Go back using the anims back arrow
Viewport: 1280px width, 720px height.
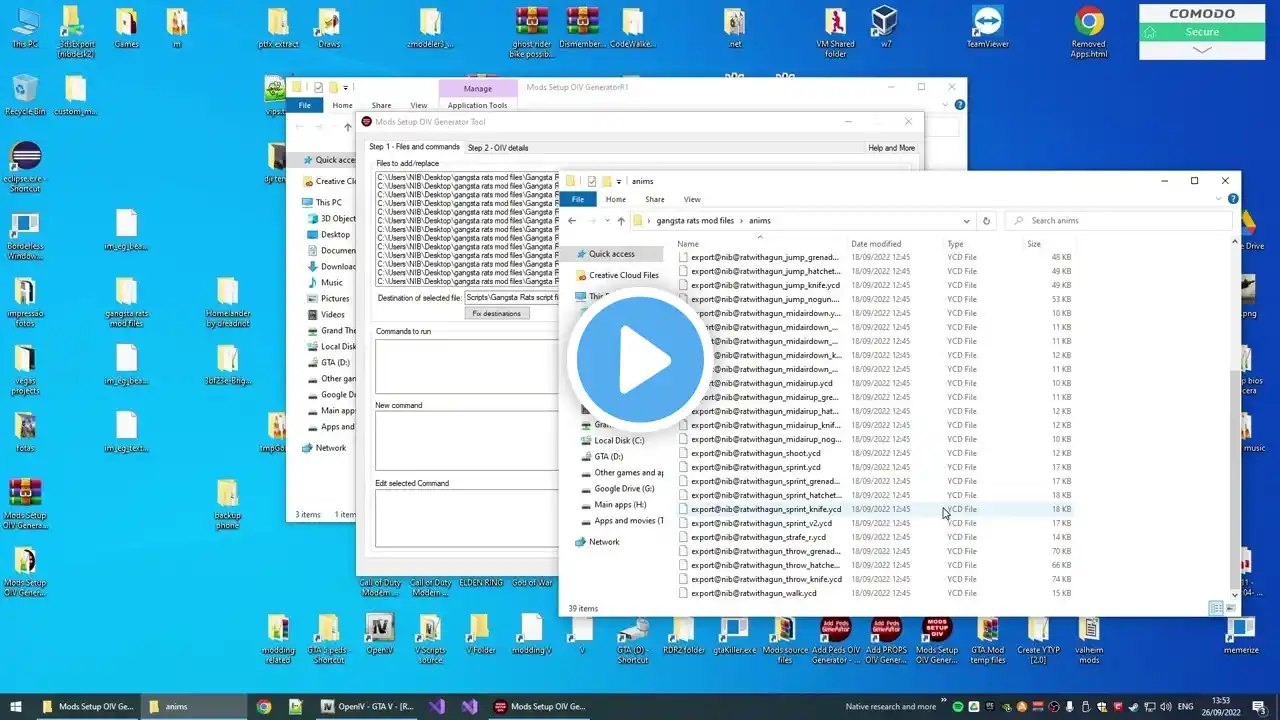coord(572,221)
